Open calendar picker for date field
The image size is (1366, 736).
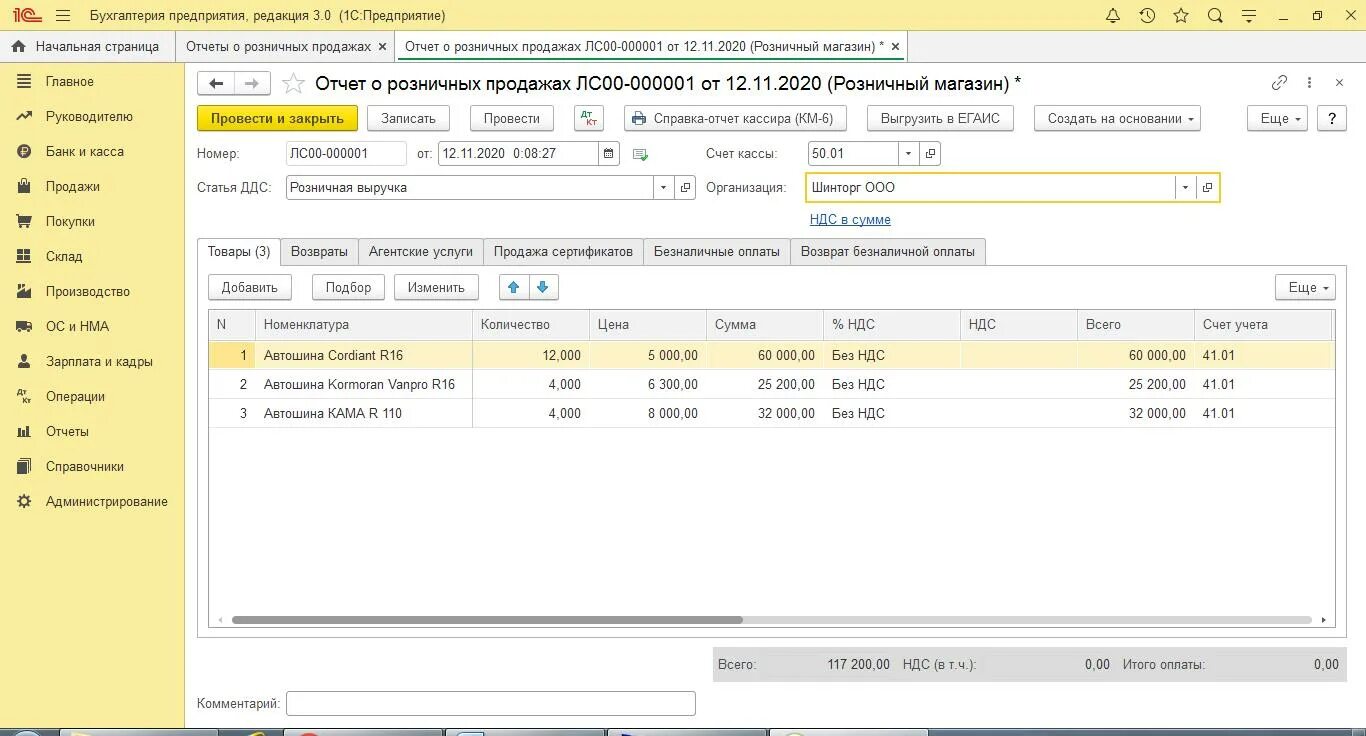coord(609,154)
